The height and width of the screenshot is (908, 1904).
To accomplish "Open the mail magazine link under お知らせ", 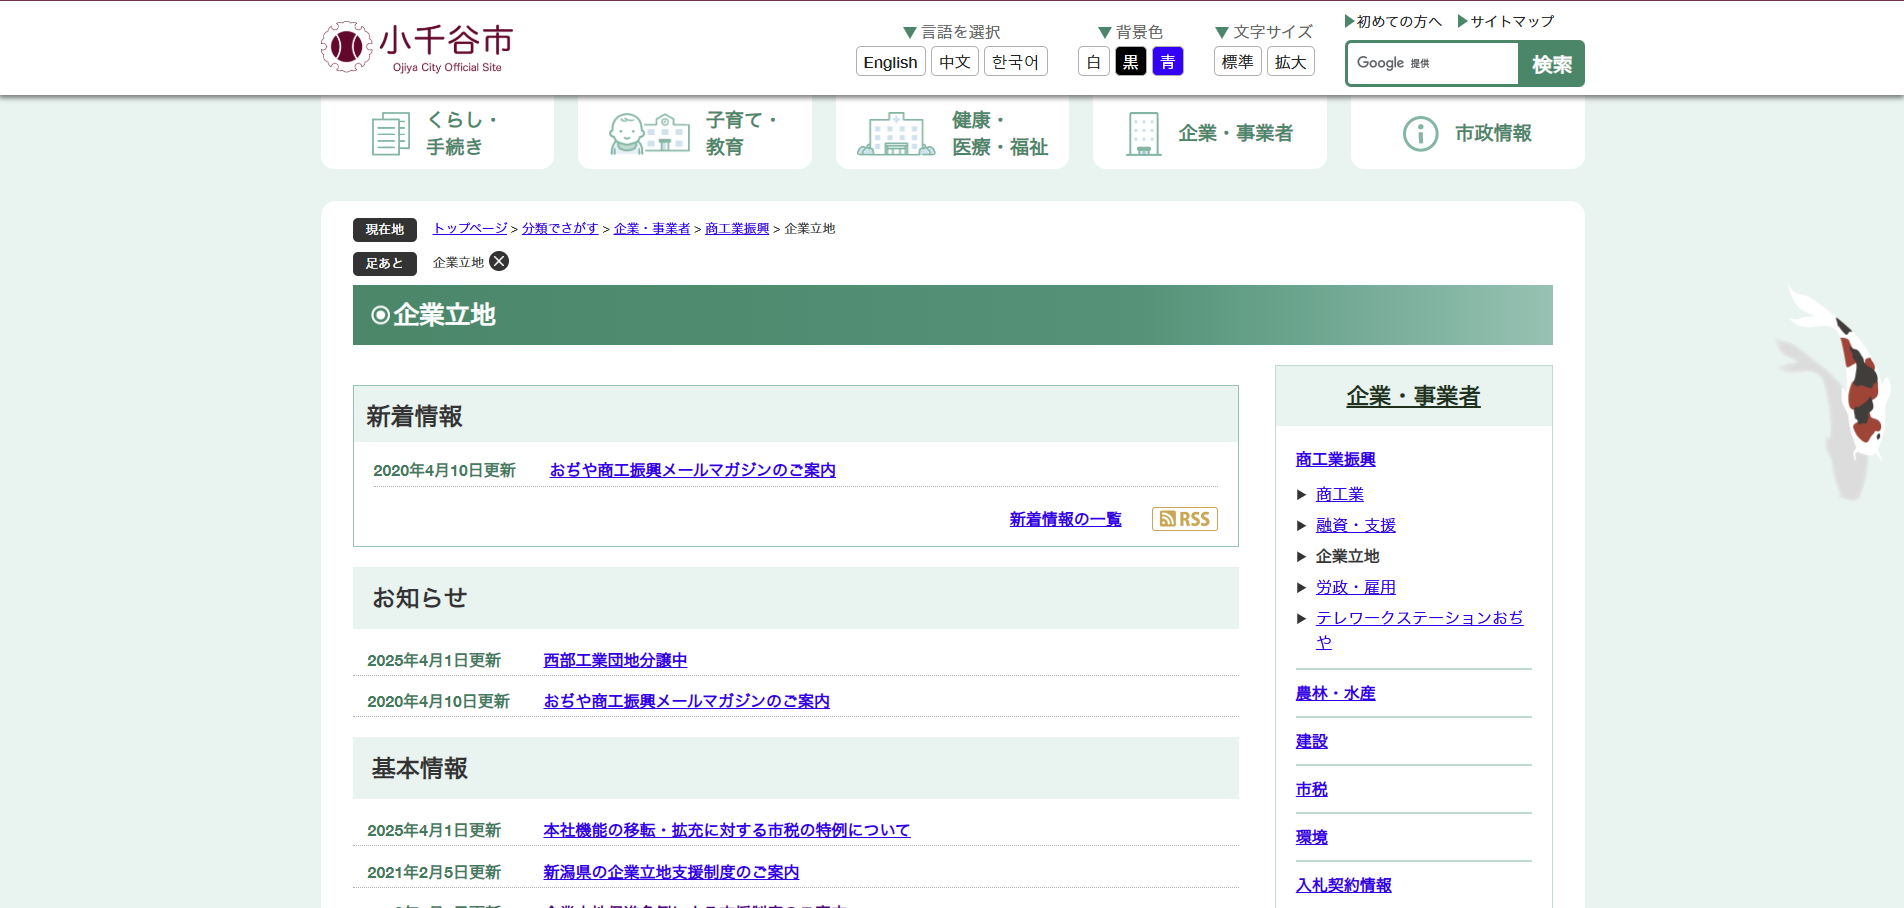I will point(687,701).
